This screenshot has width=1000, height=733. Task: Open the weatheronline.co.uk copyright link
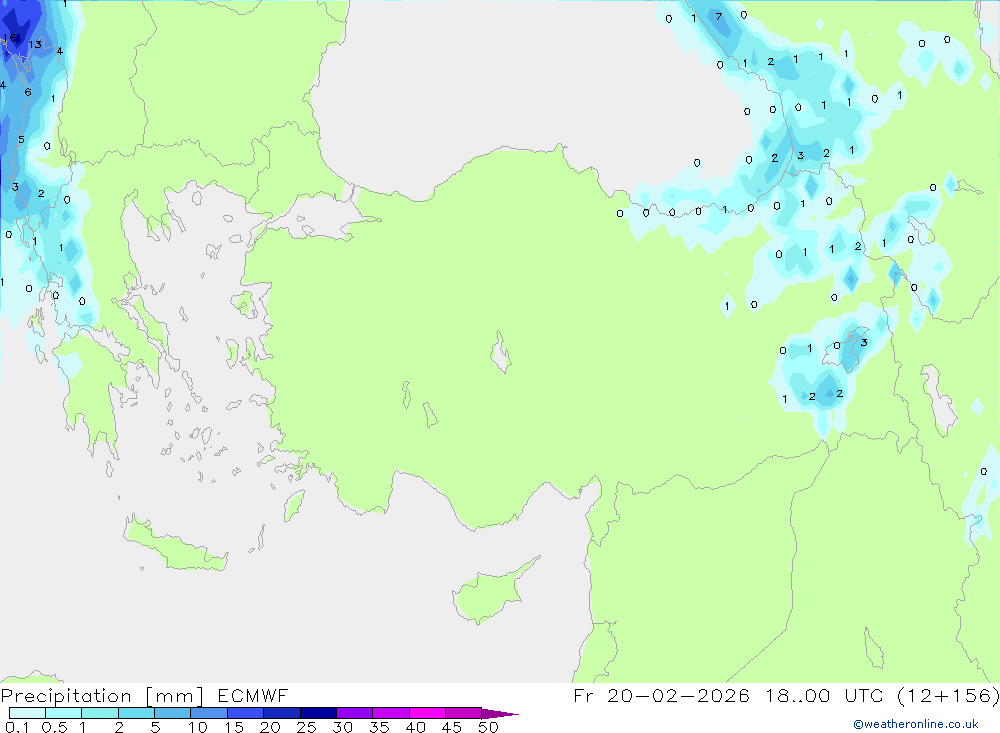tap(916, 724)
